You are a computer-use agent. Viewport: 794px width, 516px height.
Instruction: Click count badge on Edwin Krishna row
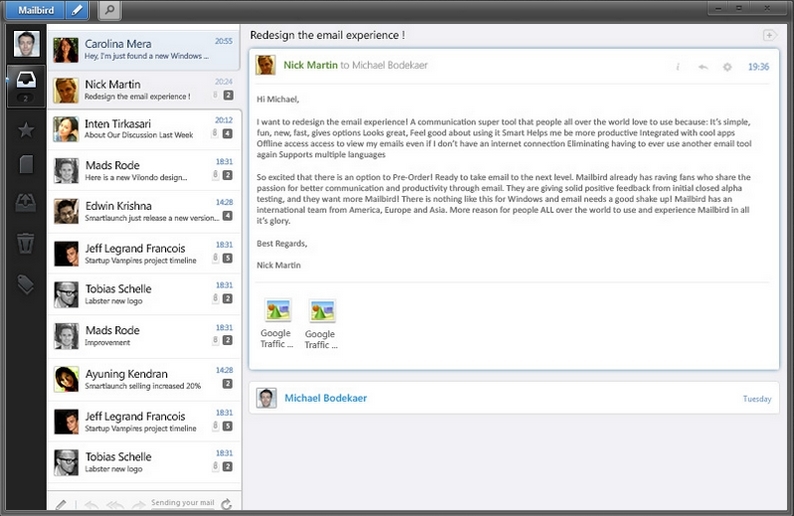coord(228,216)
